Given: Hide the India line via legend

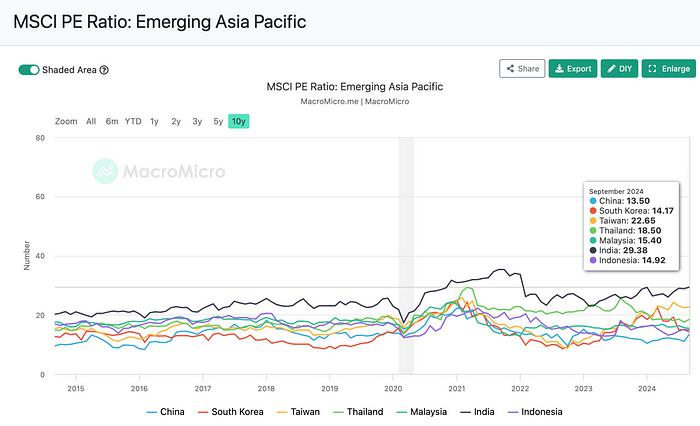Looking at the screenshot, I should (477, 412).
